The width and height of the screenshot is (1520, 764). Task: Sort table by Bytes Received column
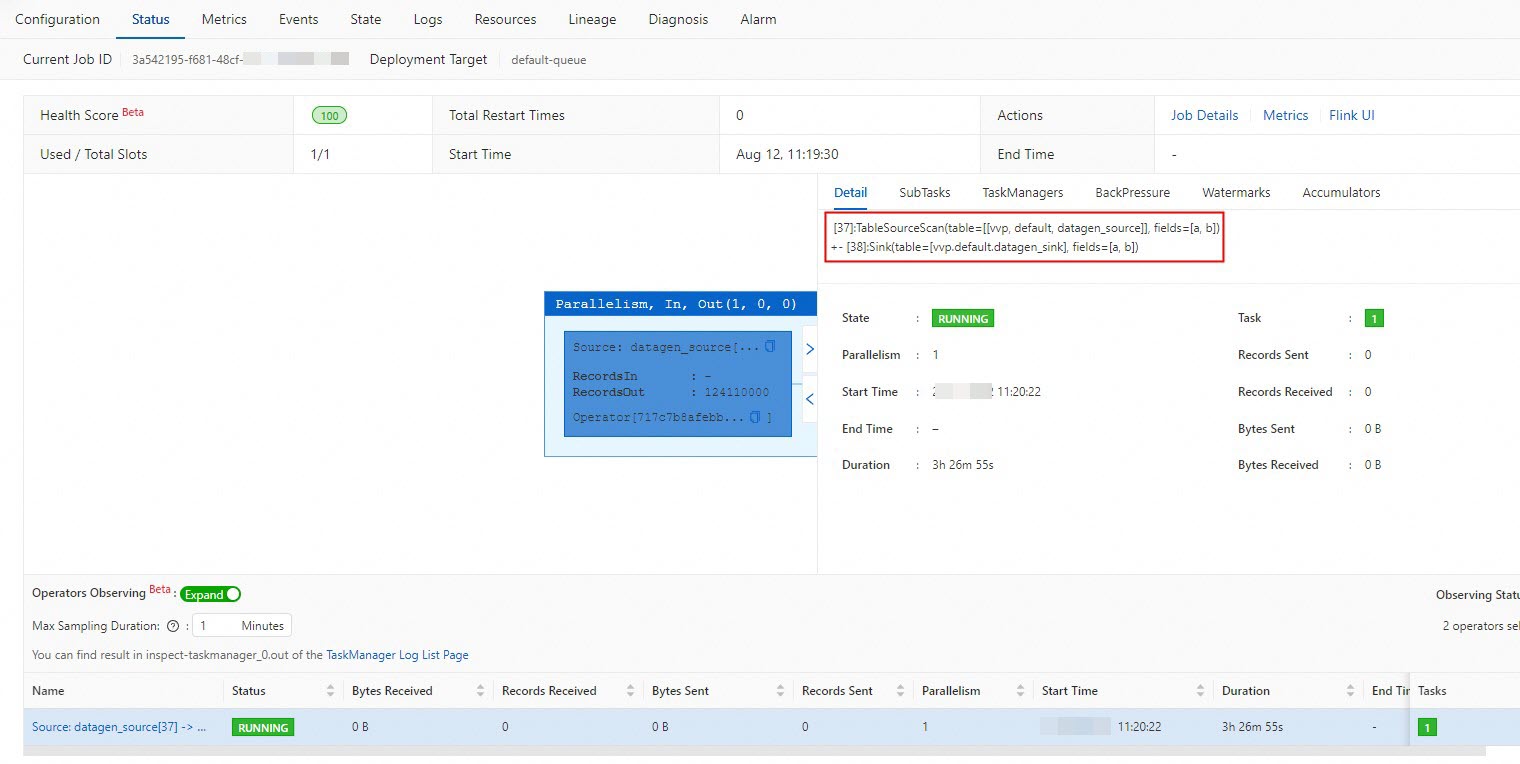point(480,691)
